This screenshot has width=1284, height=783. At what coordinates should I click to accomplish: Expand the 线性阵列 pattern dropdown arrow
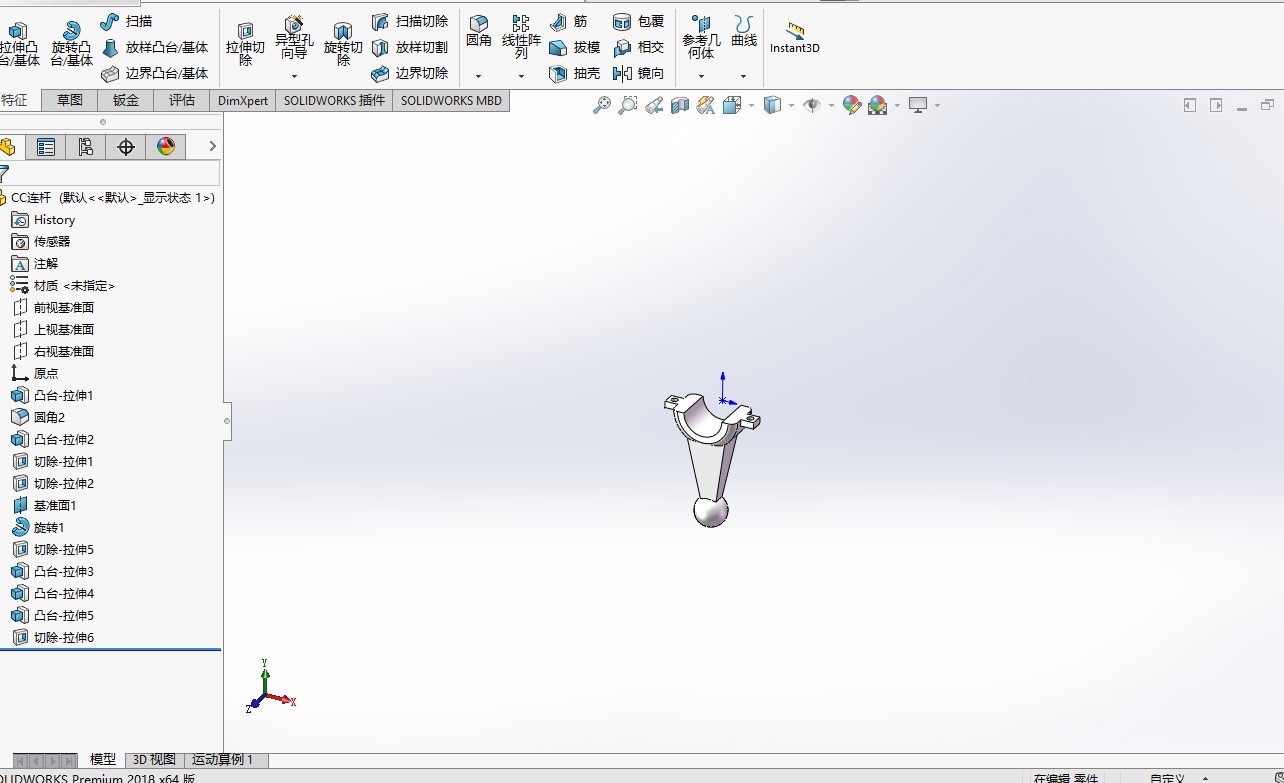[x=521, y=76]
